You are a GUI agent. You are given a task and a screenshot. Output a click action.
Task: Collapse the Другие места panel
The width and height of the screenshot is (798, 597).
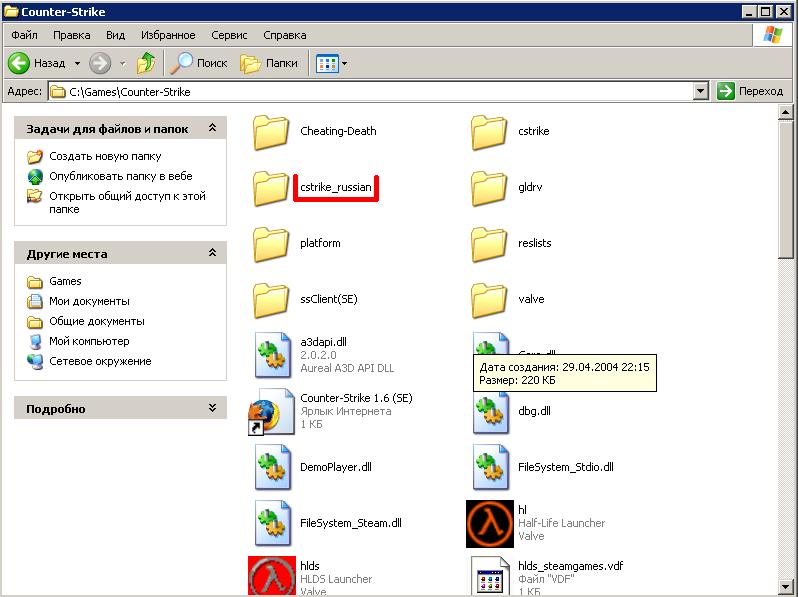click(212, 253)
